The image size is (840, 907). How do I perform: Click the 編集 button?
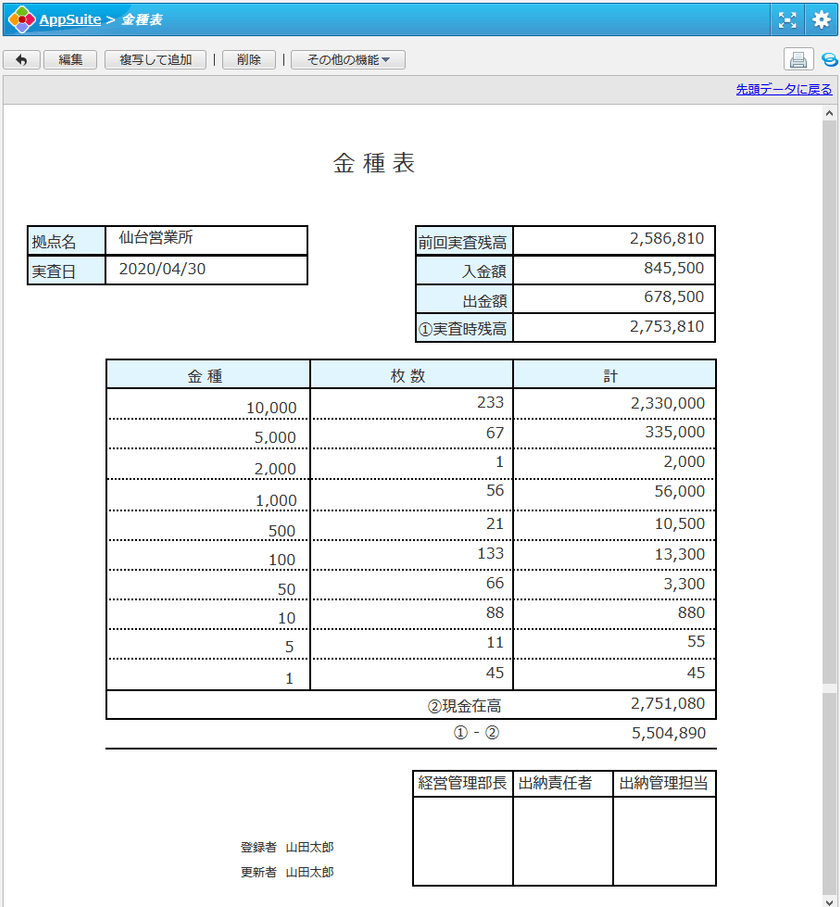click(70, 60)
